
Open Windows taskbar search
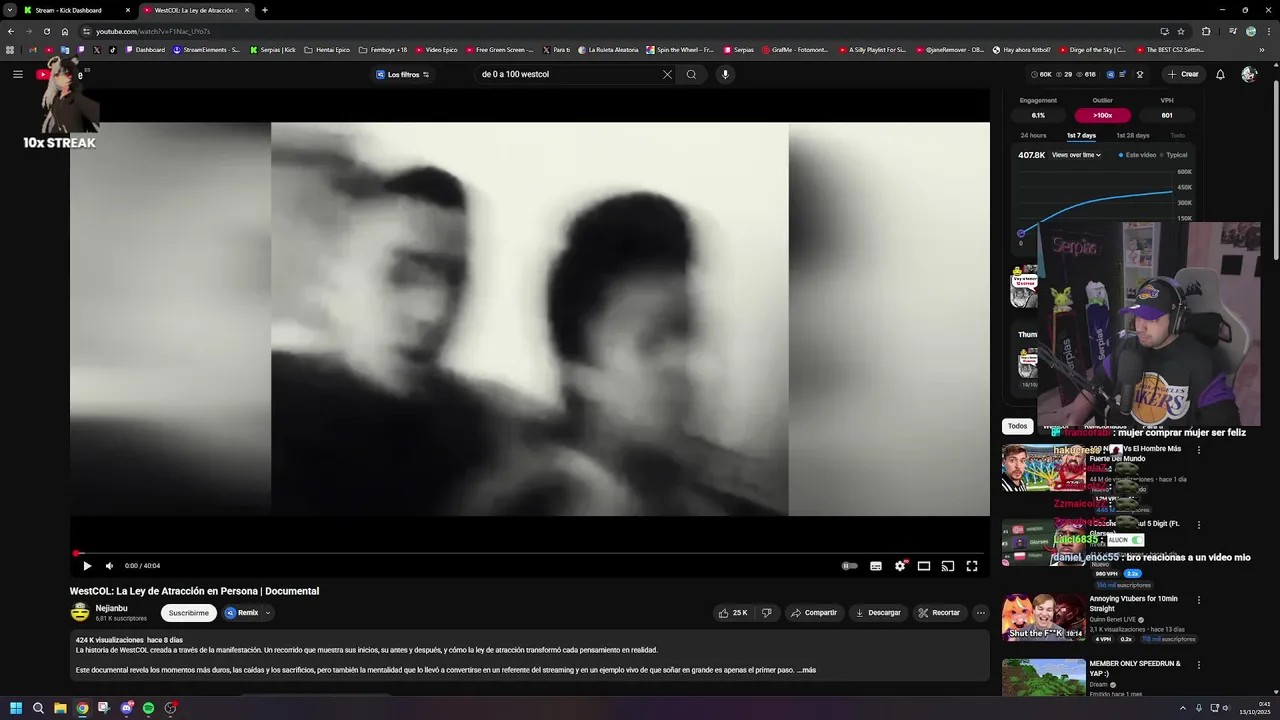click(38, 708)
